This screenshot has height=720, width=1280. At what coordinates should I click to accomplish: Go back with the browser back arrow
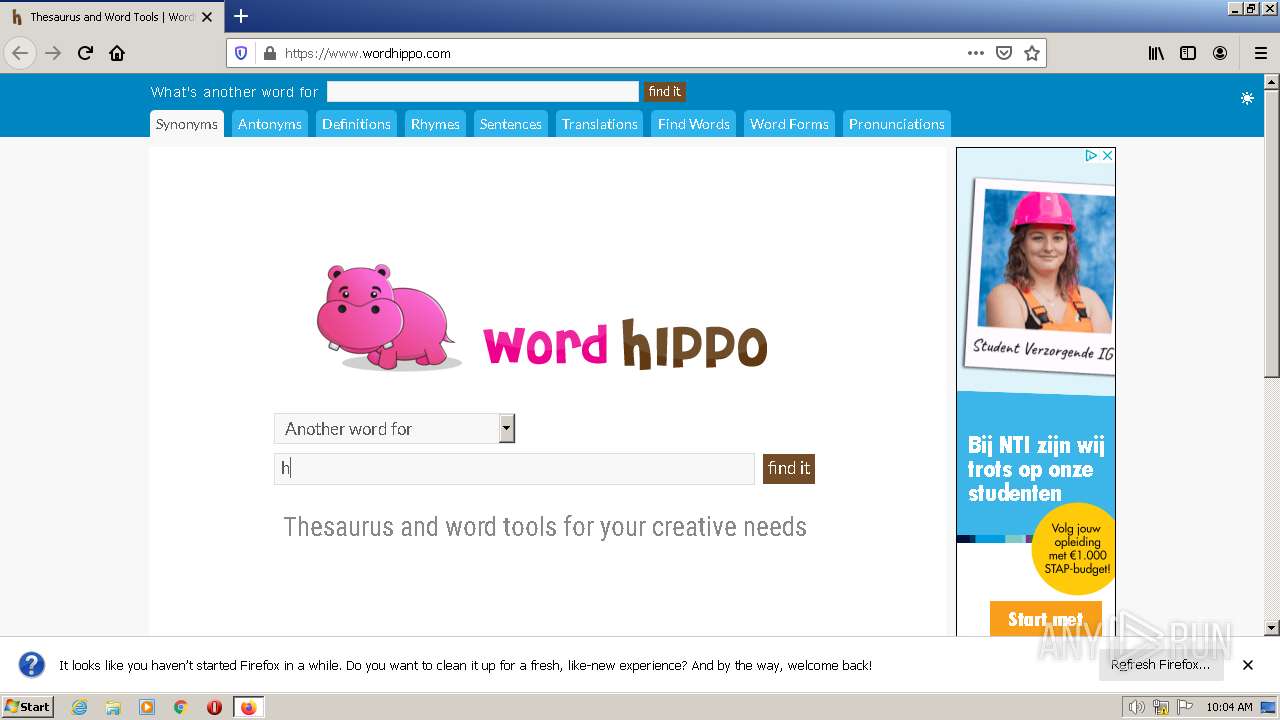pyautogui.click(x=20, y=53)
